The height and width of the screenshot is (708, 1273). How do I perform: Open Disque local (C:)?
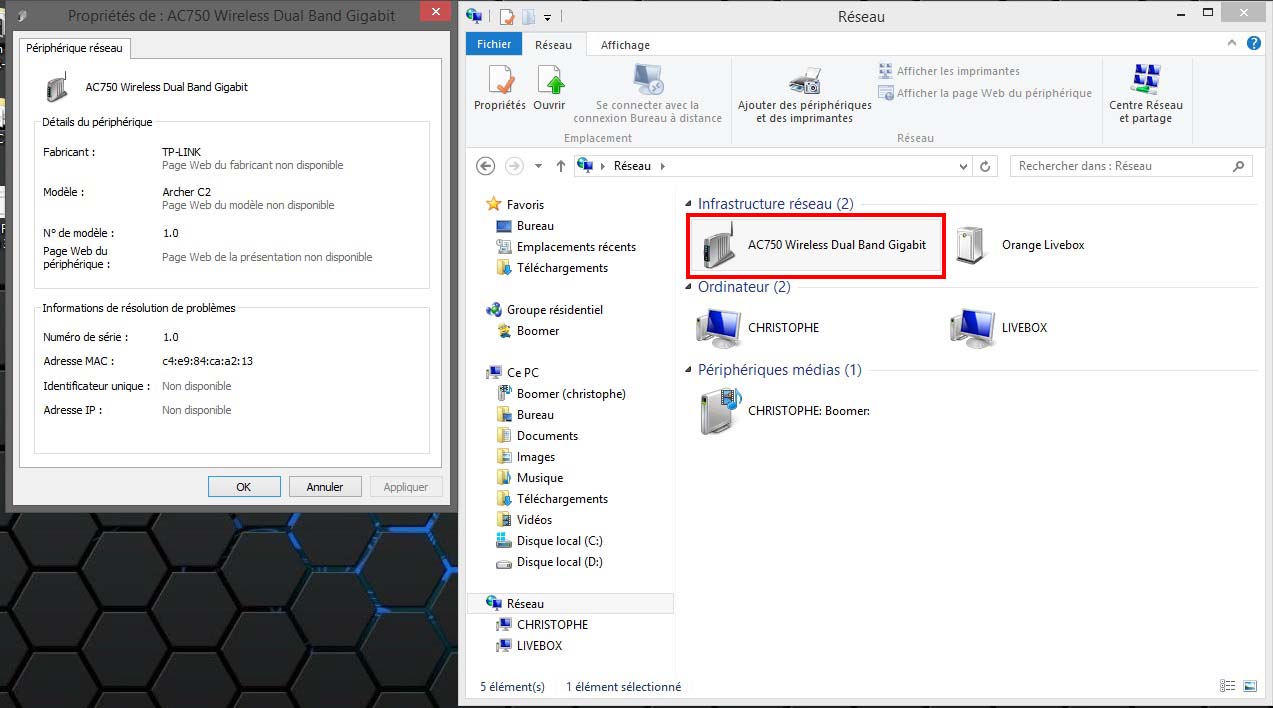point(550,541)
